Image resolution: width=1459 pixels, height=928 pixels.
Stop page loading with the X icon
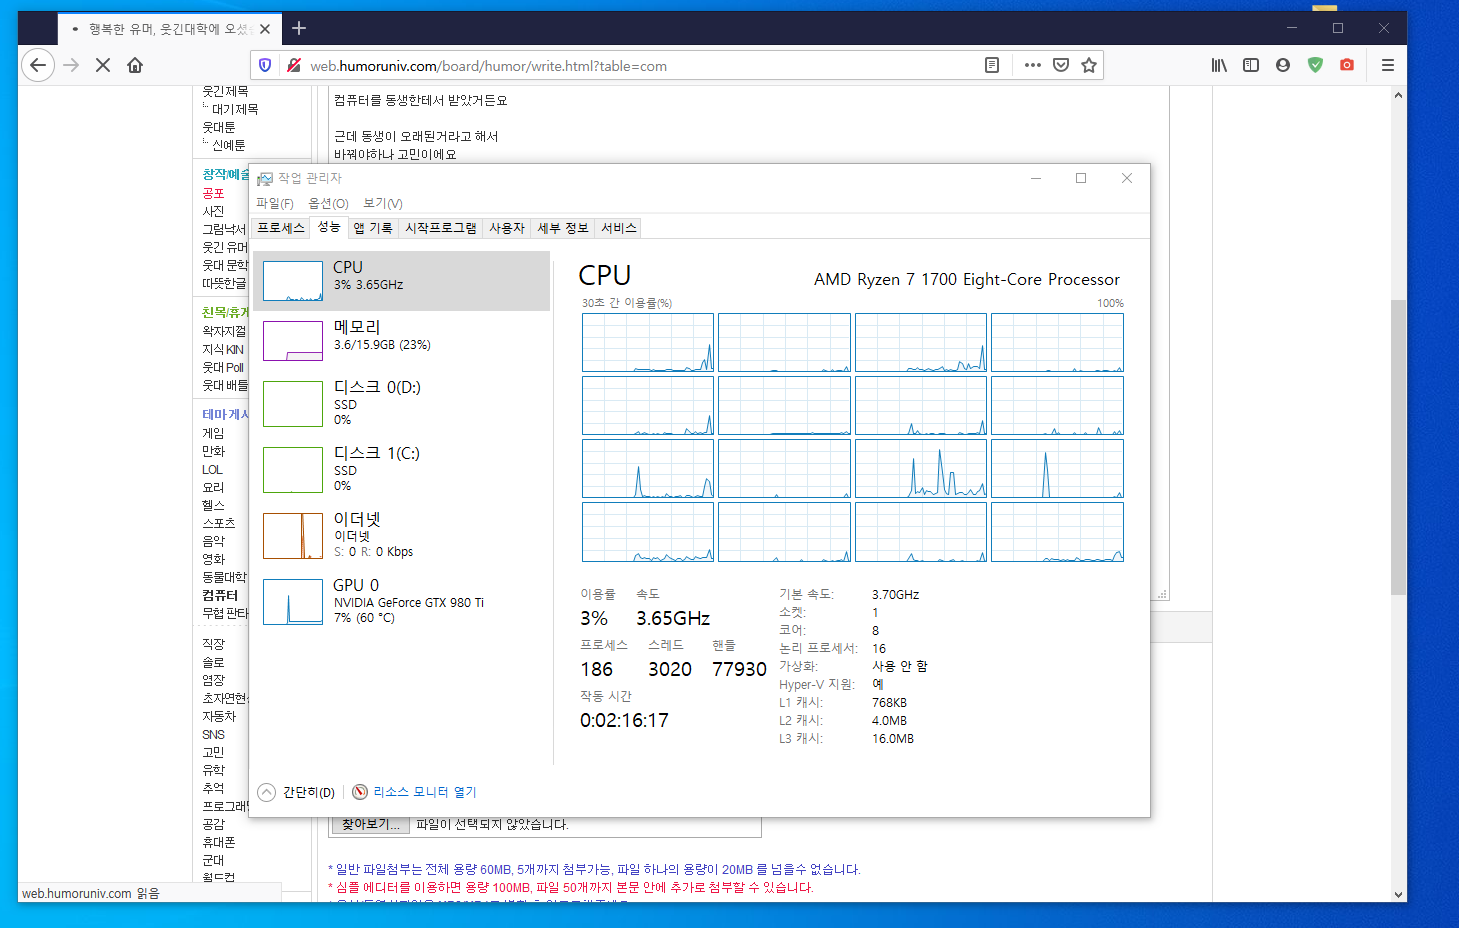(103, 66)
